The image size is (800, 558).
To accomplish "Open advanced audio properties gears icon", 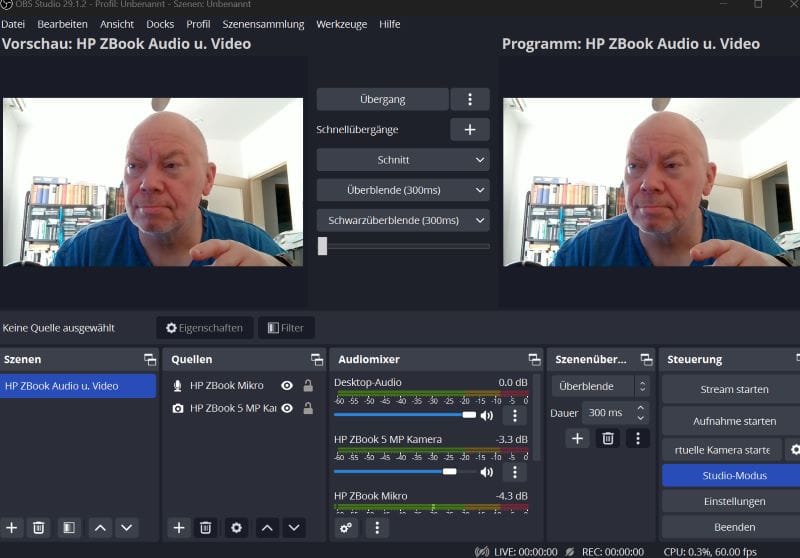I will (346, 527).
